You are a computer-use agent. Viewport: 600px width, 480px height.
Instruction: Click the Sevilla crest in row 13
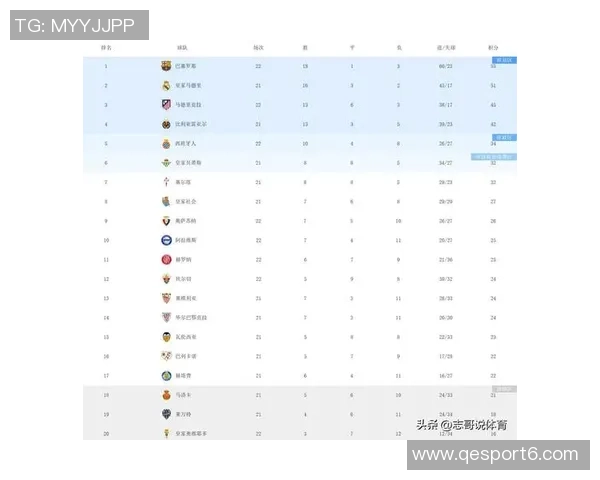click(166, 298)
